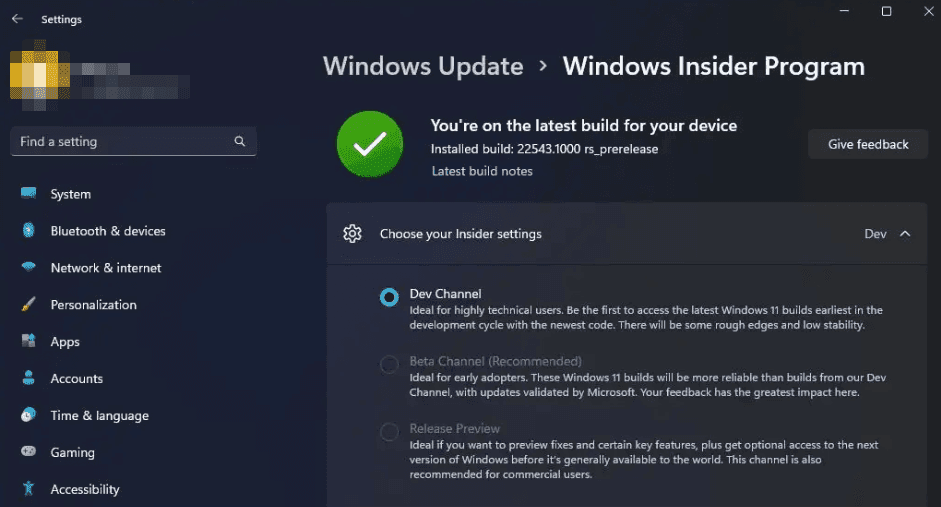Go back to Windows Update breadcrumb
Image resolution: width=941 pixels, height=507 pixels.
coord(423,66)
